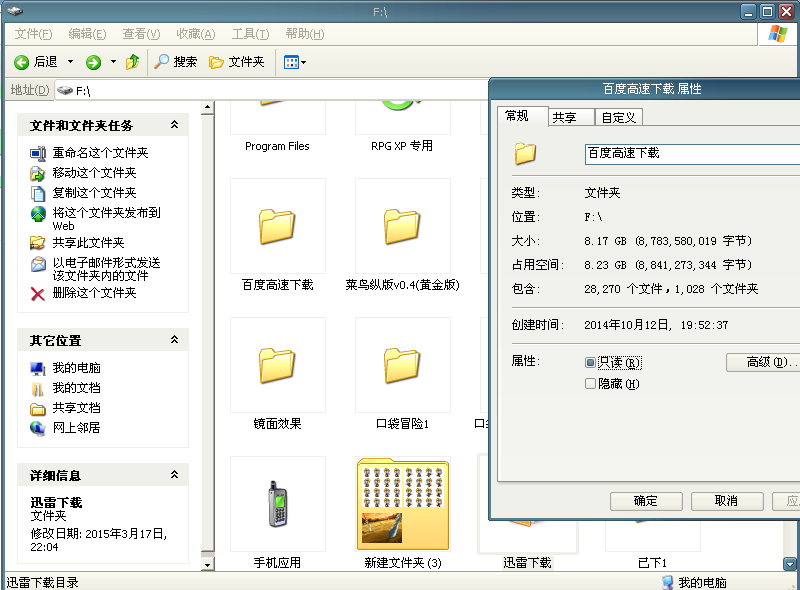Viewport: 800px width, 590px height.
Task: Select the 菜鸟纵版v0.4(黄金版) folder
Action: [402, 226]
